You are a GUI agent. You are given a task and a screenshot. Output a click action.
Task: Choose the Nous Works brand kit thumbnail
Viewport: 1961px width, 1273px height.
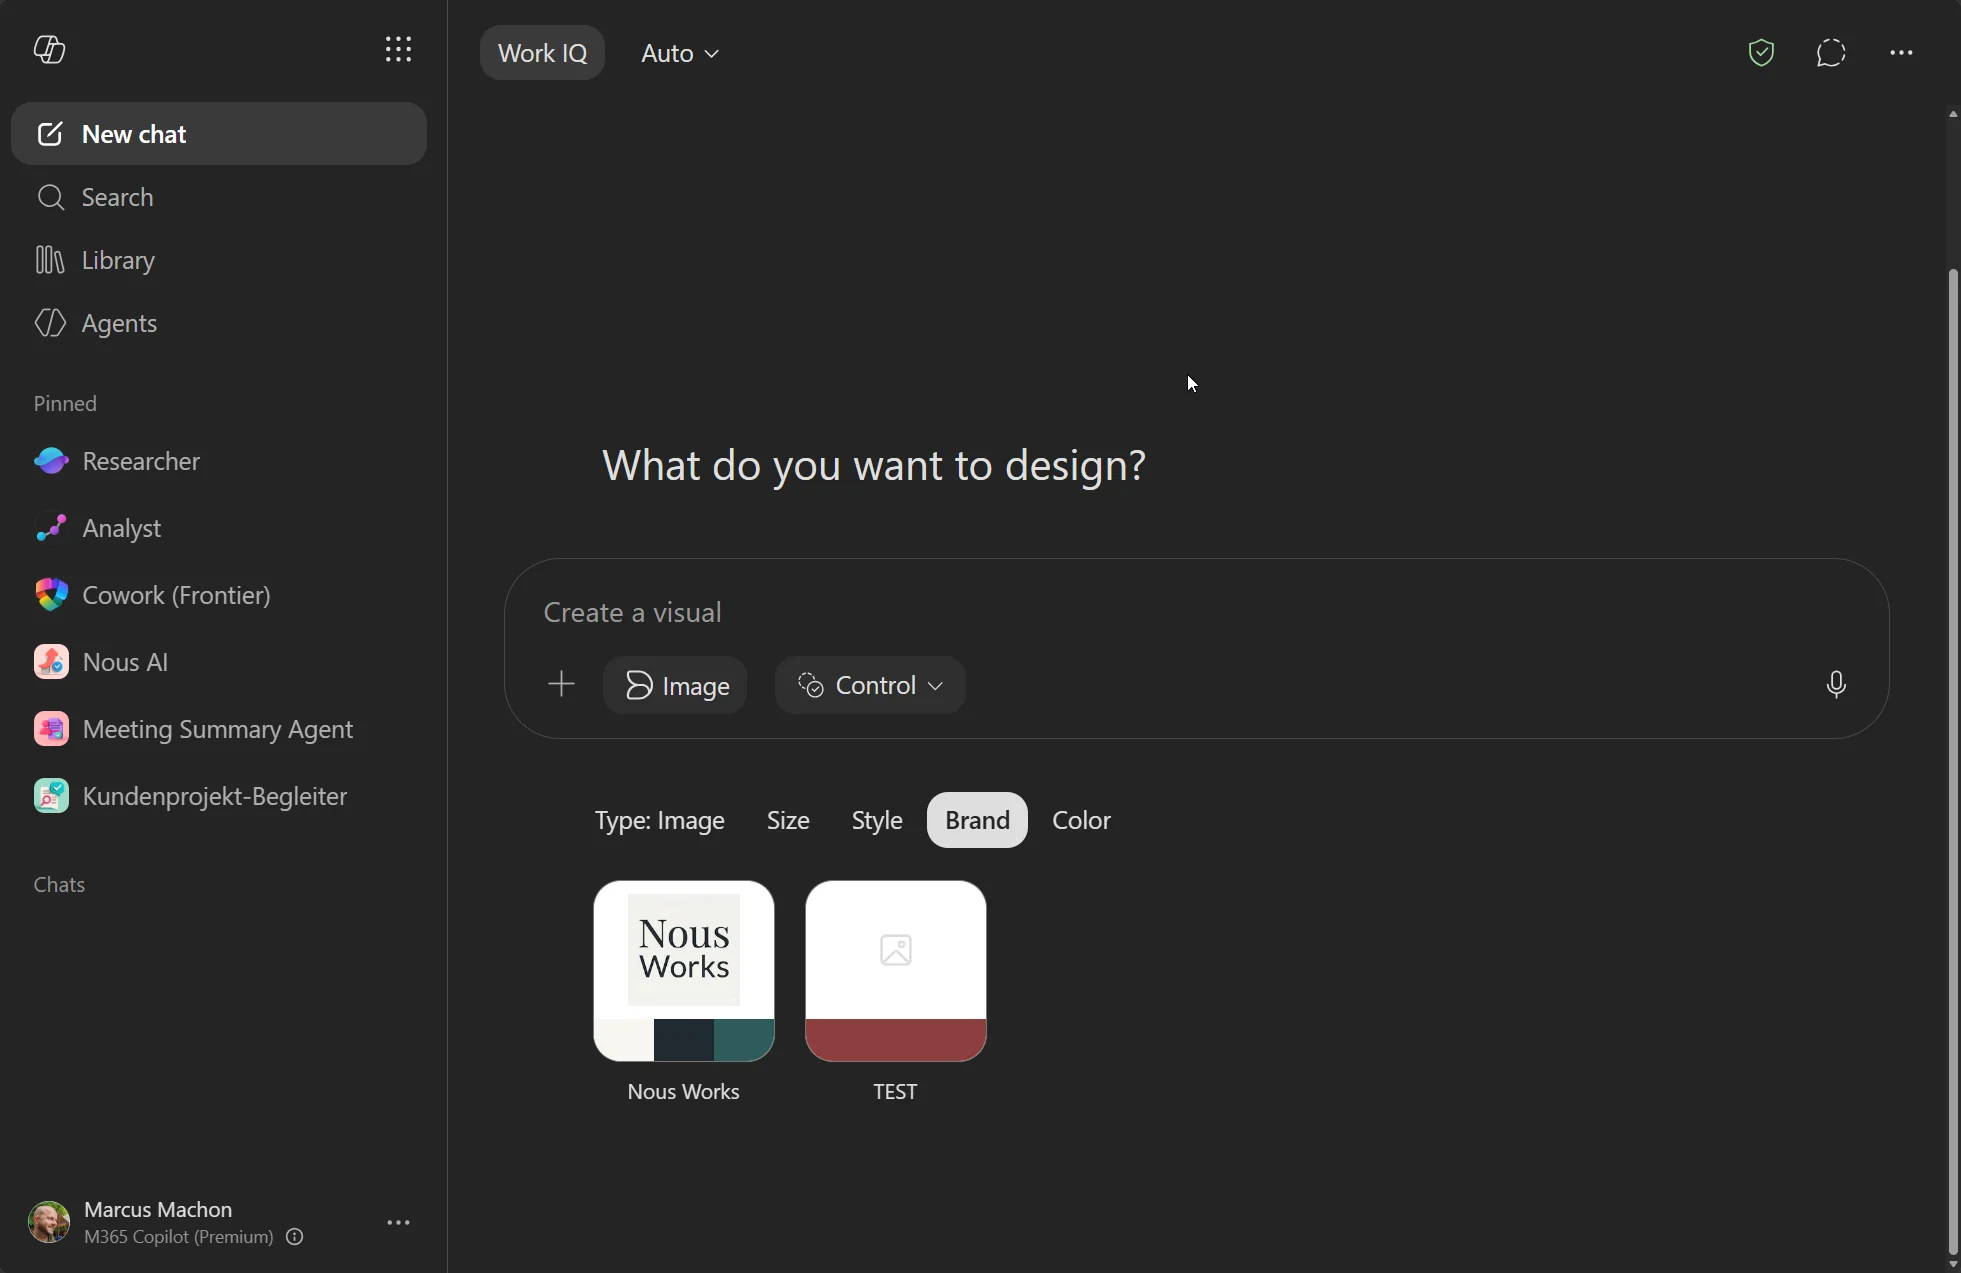(684, 970)
